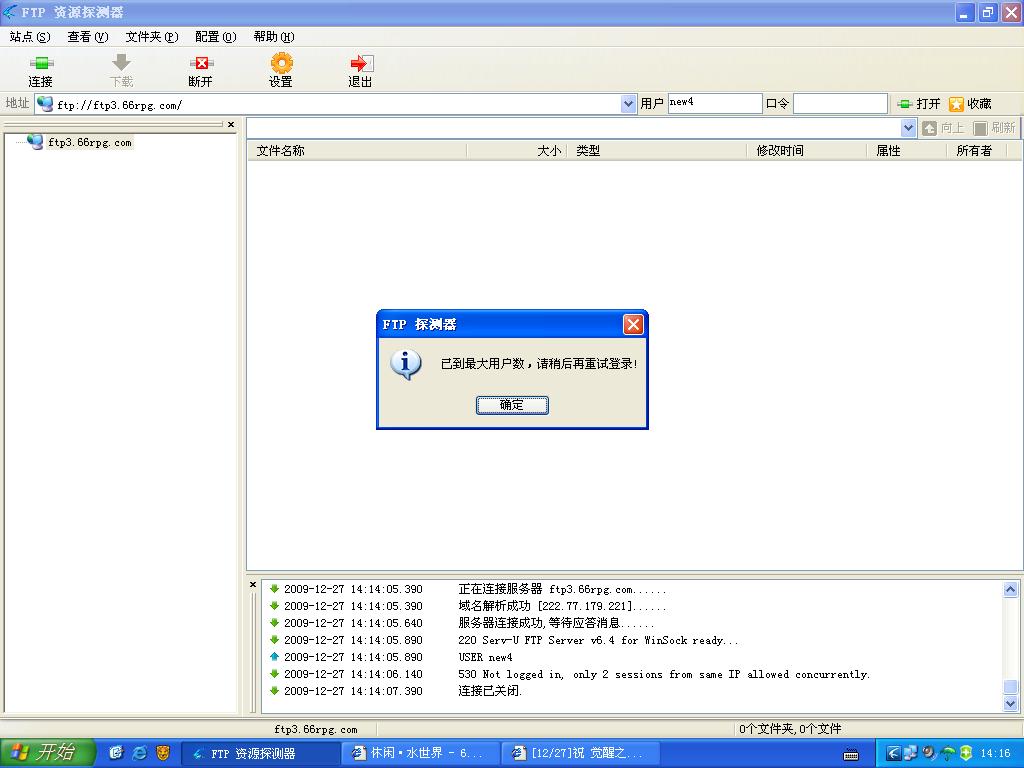Select ftp3.66rpg.com in the site tree

[89, 142]
